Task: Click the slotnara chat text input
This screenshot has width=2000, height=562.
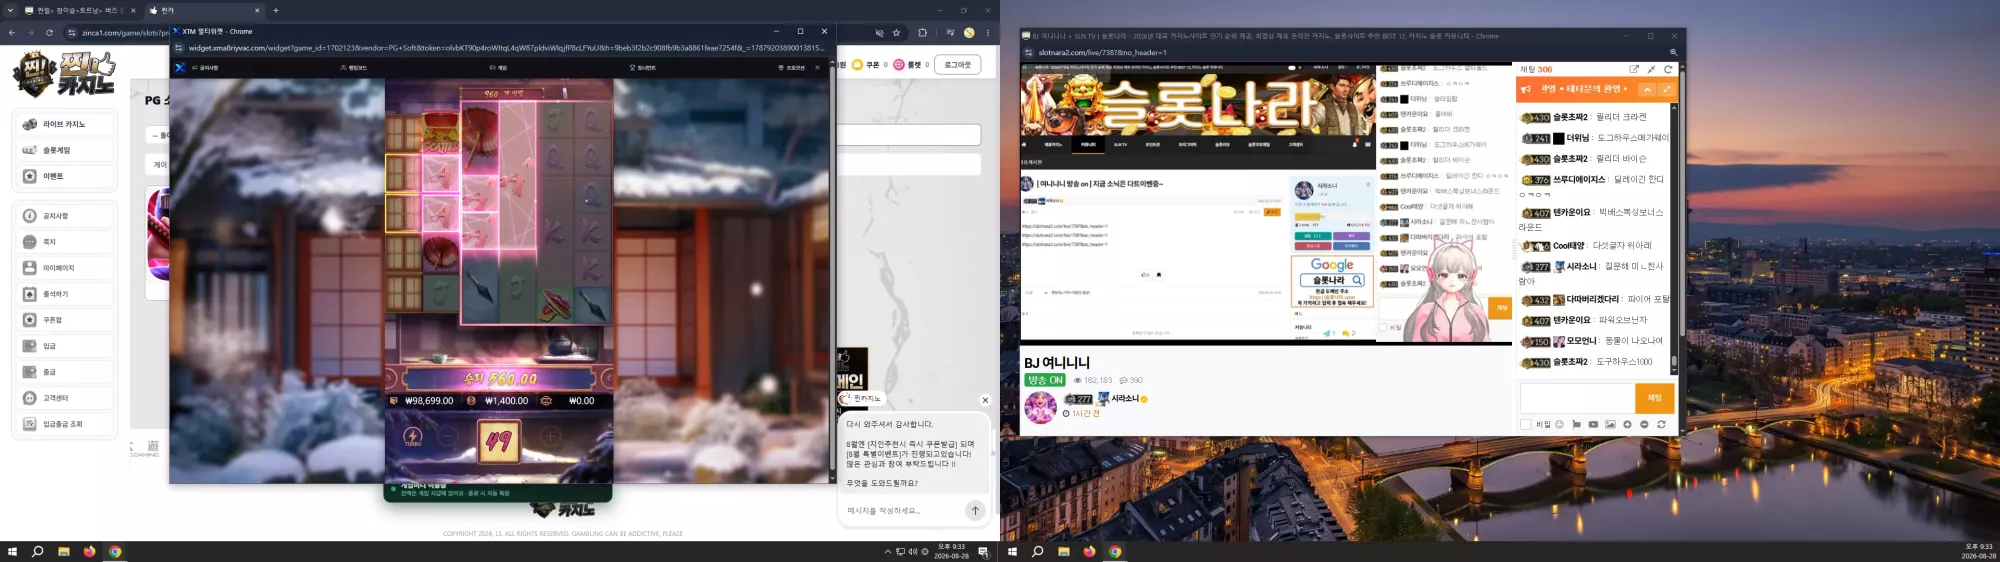Action: (x=1577, y=398)
